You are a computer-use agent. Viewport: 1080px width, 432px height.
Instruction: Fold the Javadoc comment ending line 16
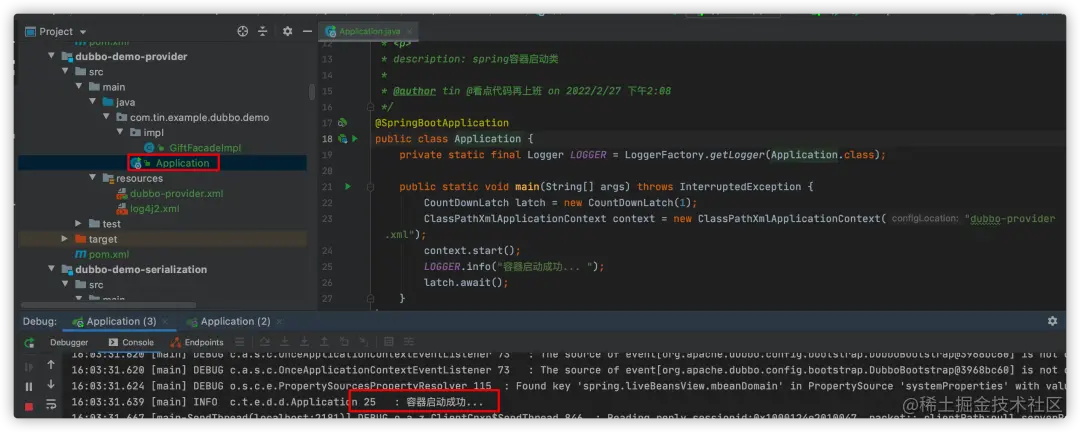(371, 107)
